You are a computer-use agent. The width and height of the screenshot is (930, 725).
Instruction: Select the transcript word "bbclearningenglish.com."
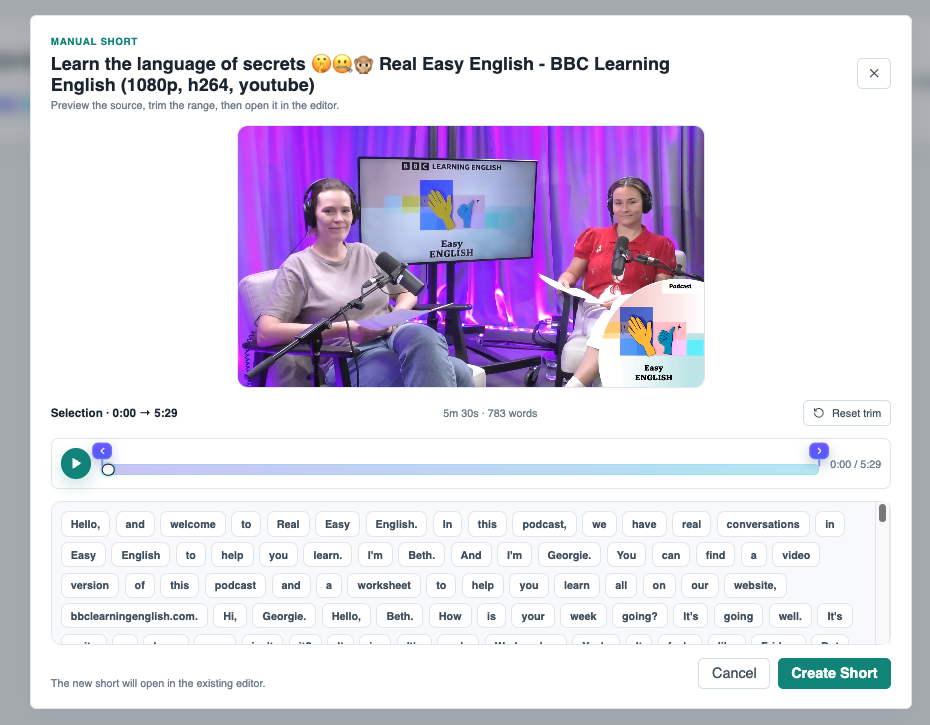click(x=134, y=616)
